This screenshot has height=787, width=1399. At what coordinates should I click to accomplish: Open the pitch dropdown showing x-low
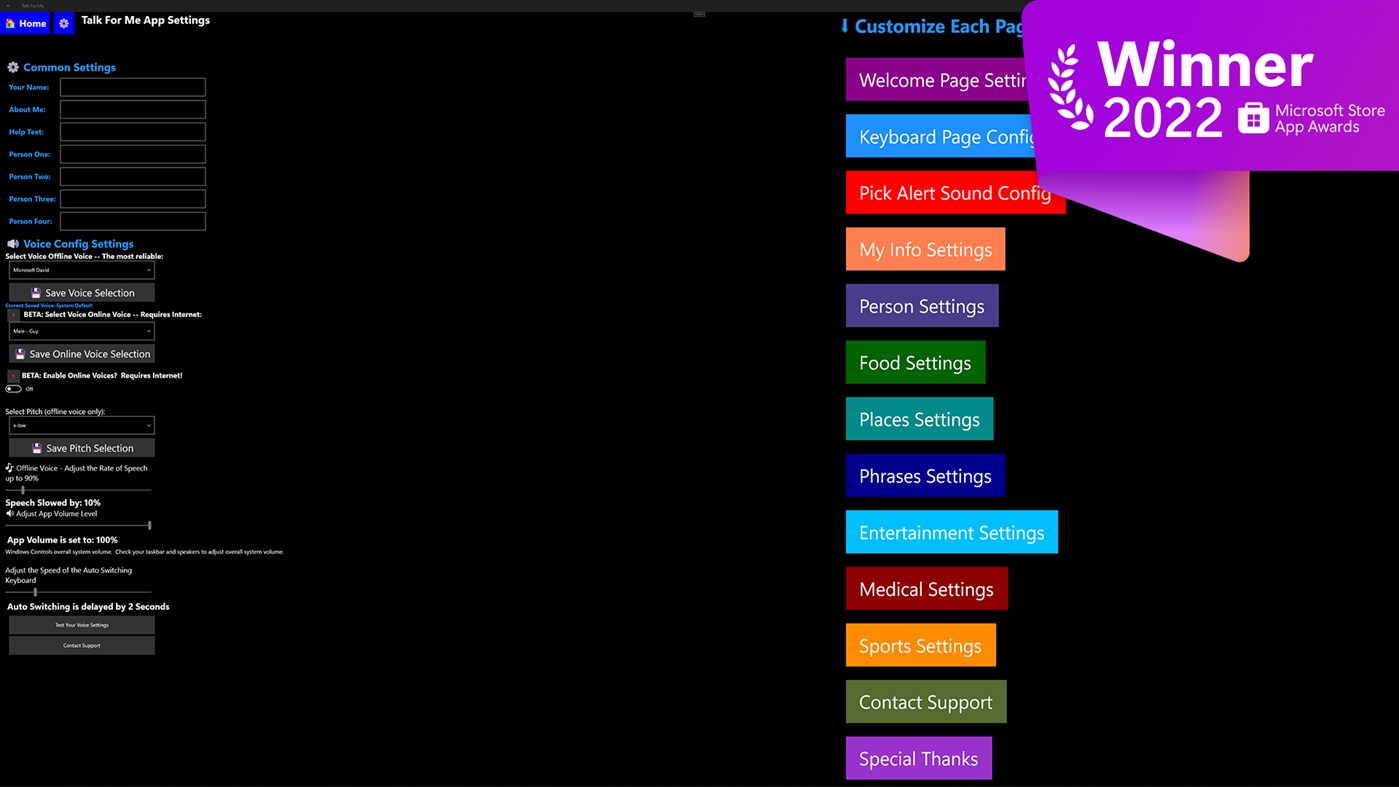(80, 424)
